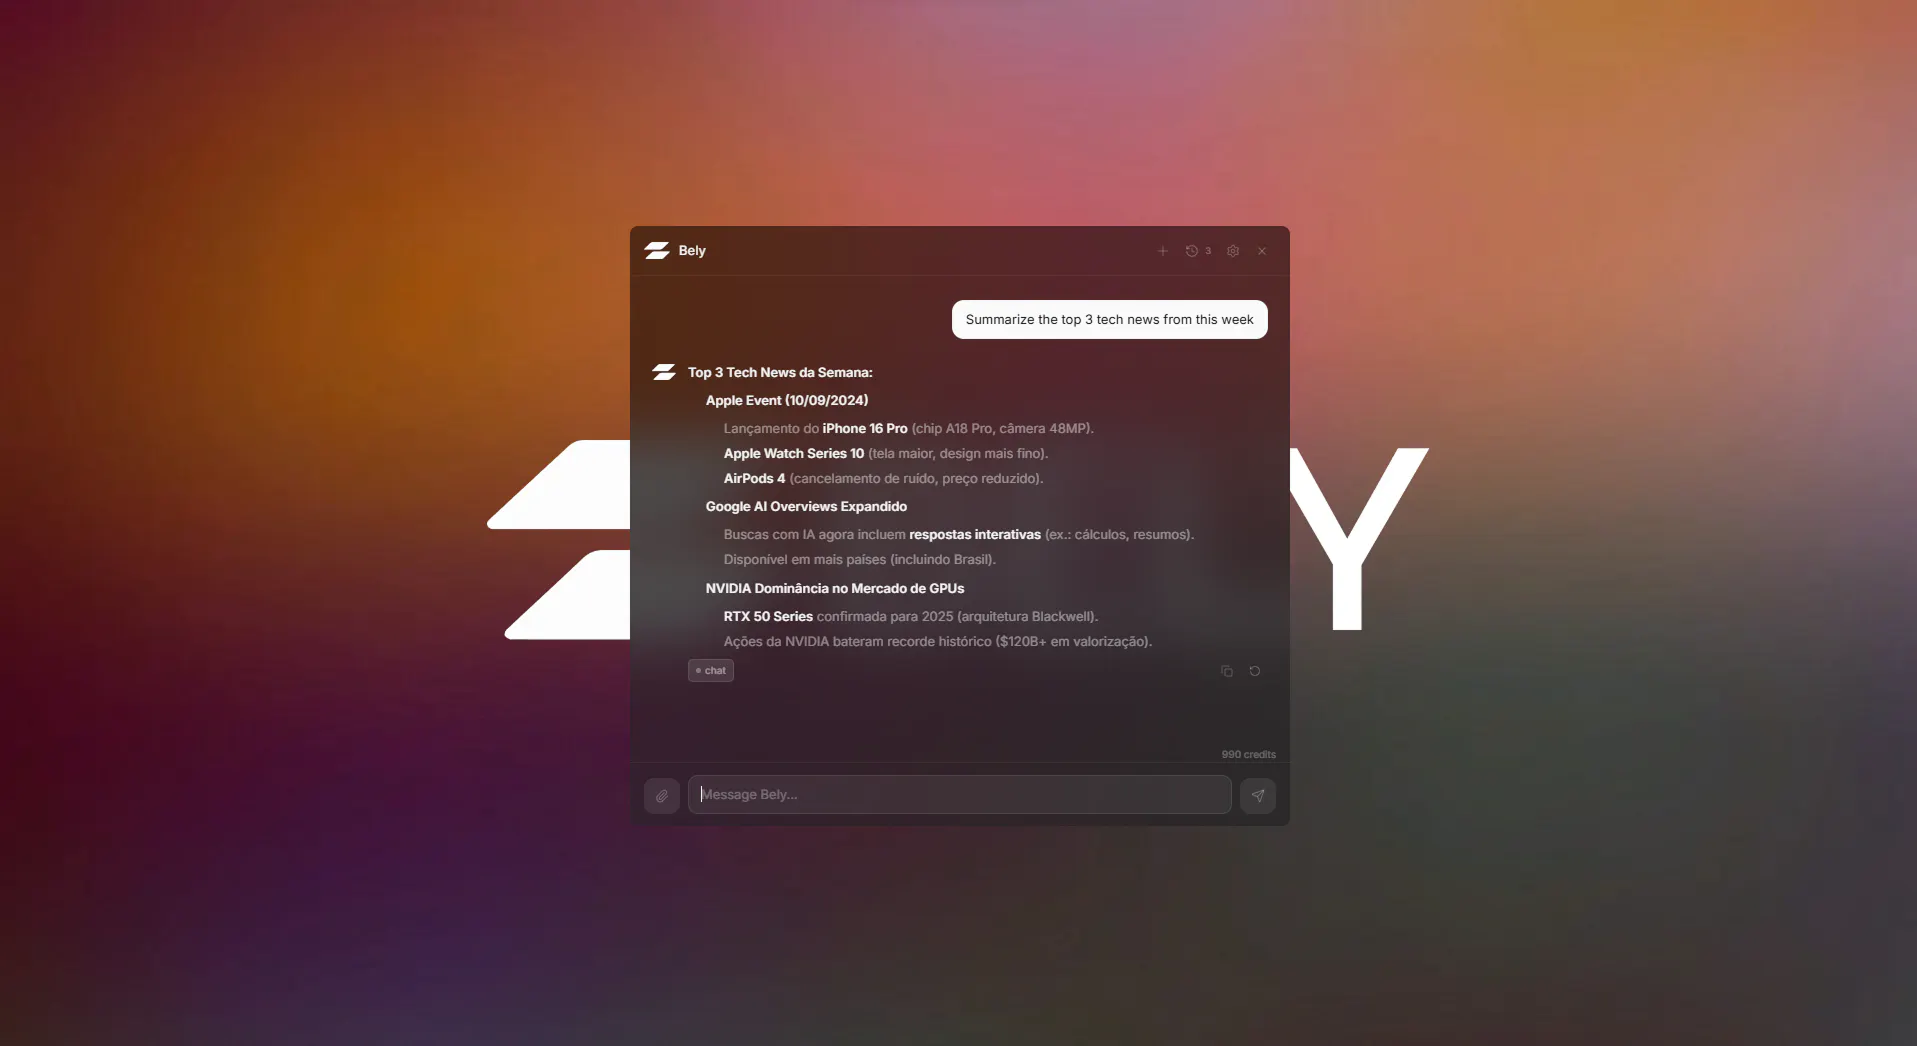Click 'Top 3 Tech News da Semana:' heading
The height and width of the screenshot is (1046, 1917).
click(780, 372)
